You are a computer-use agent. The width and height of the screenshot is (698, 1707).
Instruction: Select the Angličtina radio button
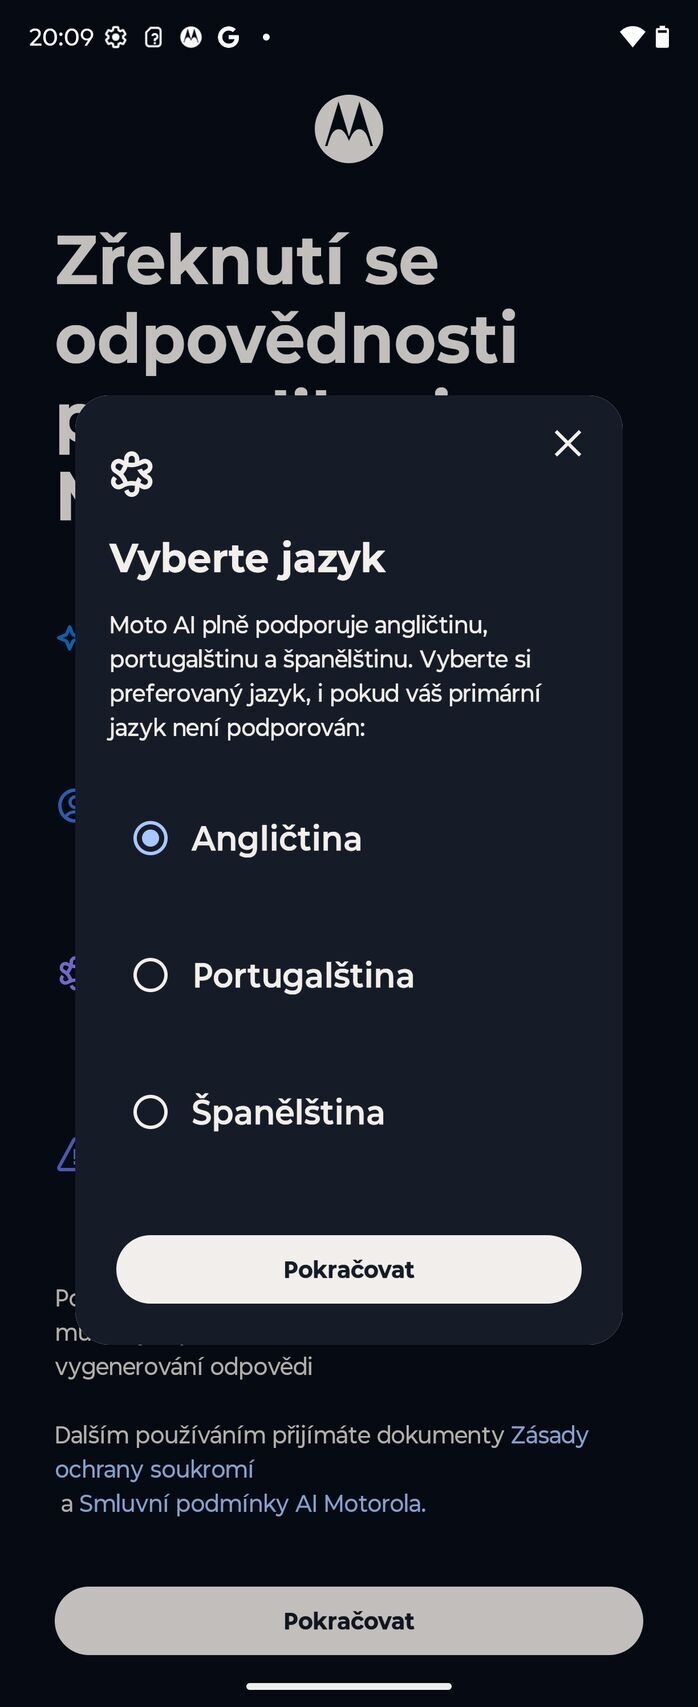point(151,838)
